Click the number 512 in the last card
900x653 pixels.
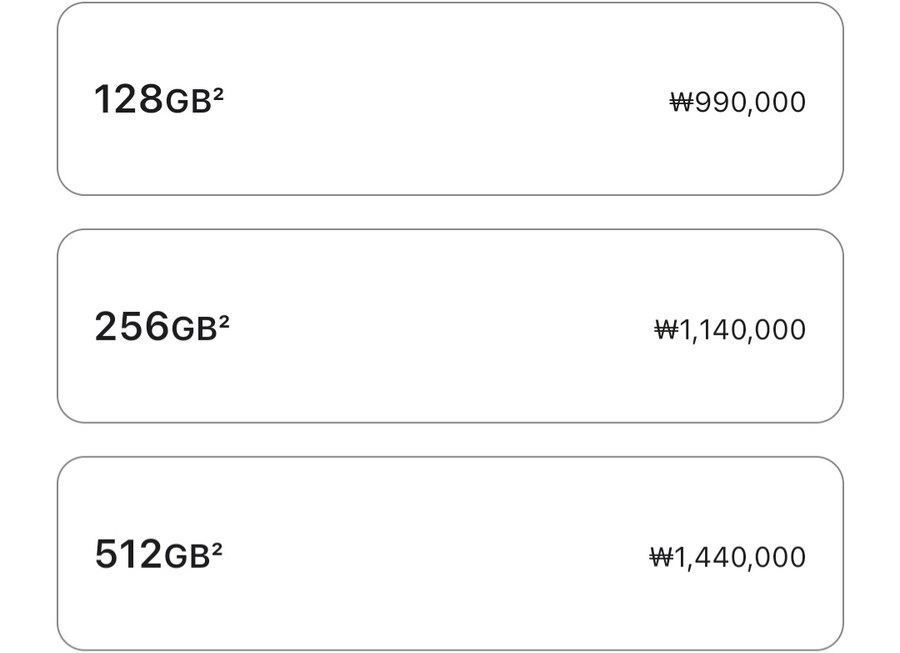tap(128, 554)
